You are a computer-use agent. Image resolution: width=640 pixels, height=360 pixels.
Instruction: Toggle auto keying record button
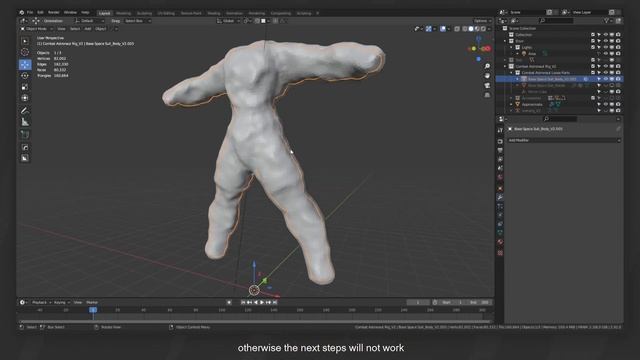coord(229,302)
